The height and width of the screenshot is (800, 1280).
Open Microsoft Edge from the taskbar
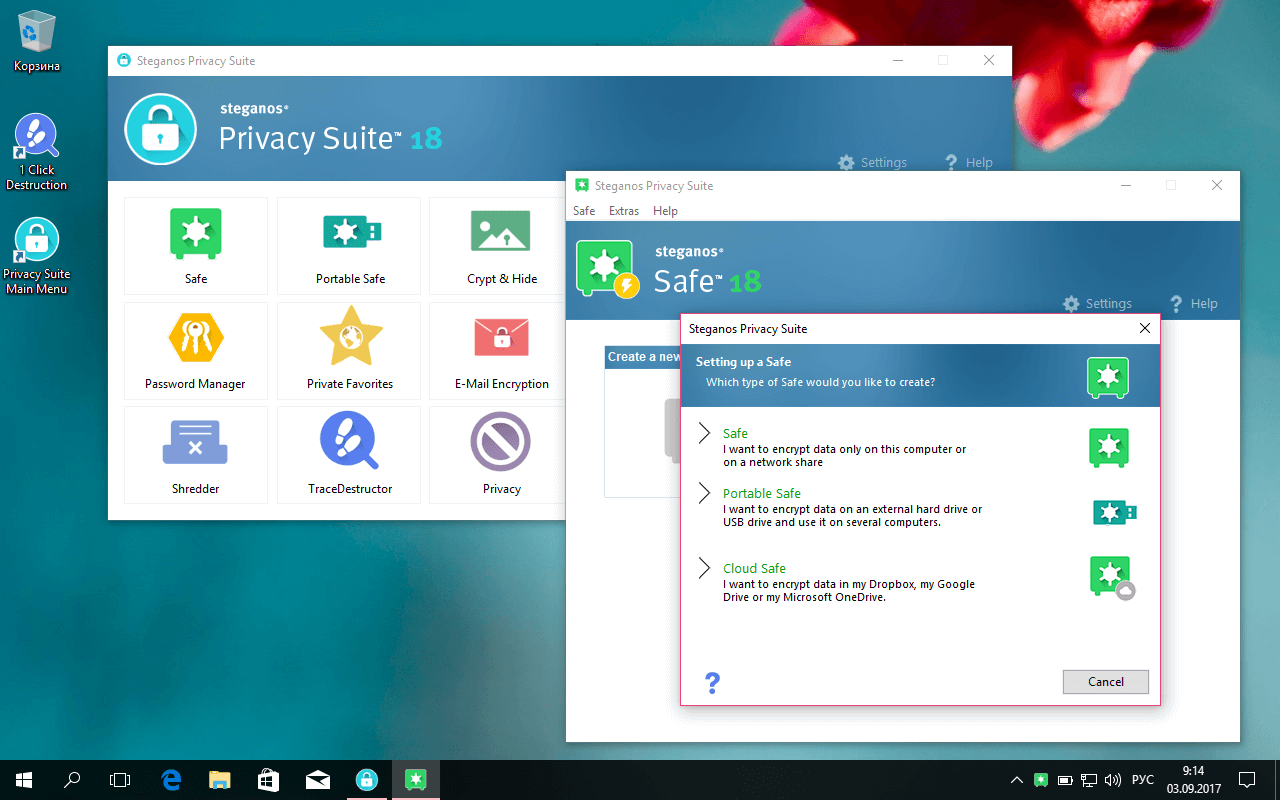pos(171,780)
